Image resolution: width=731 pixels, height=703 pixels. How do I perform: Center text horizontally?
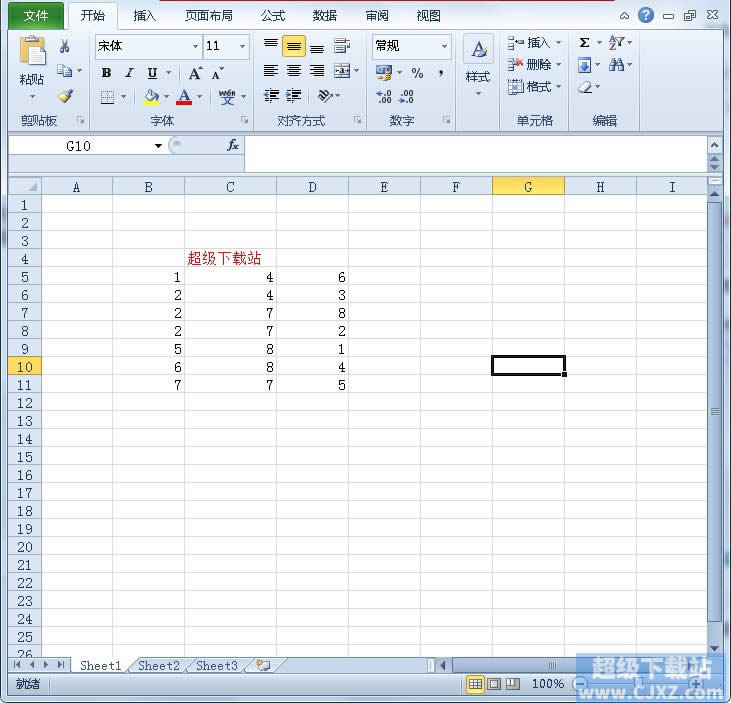294,71
